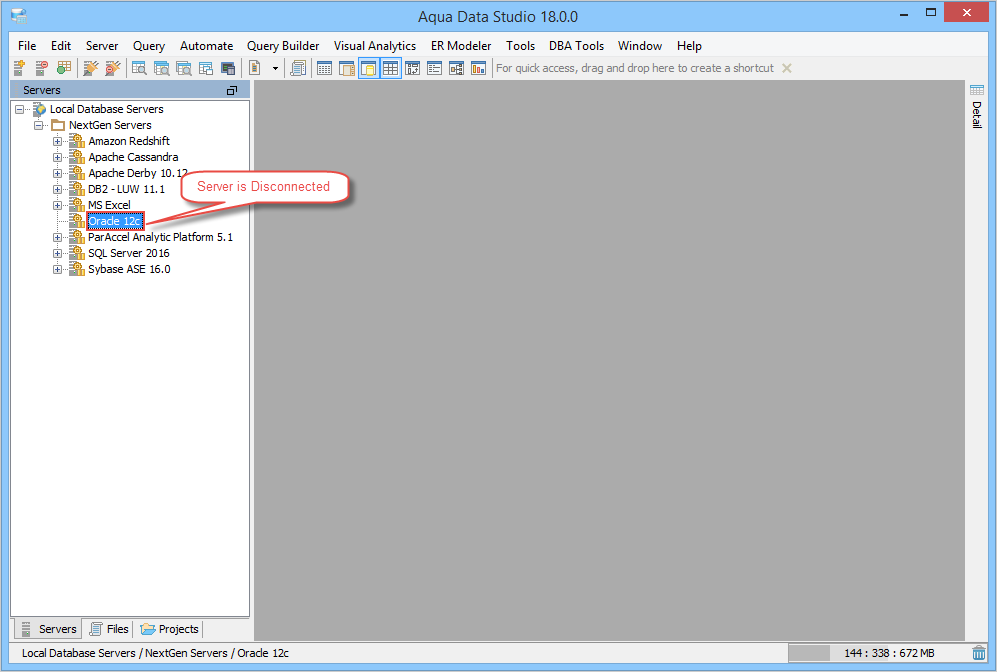Open the File menu
Viewport: 997px width, 672px height.
(x=27, y=46)
